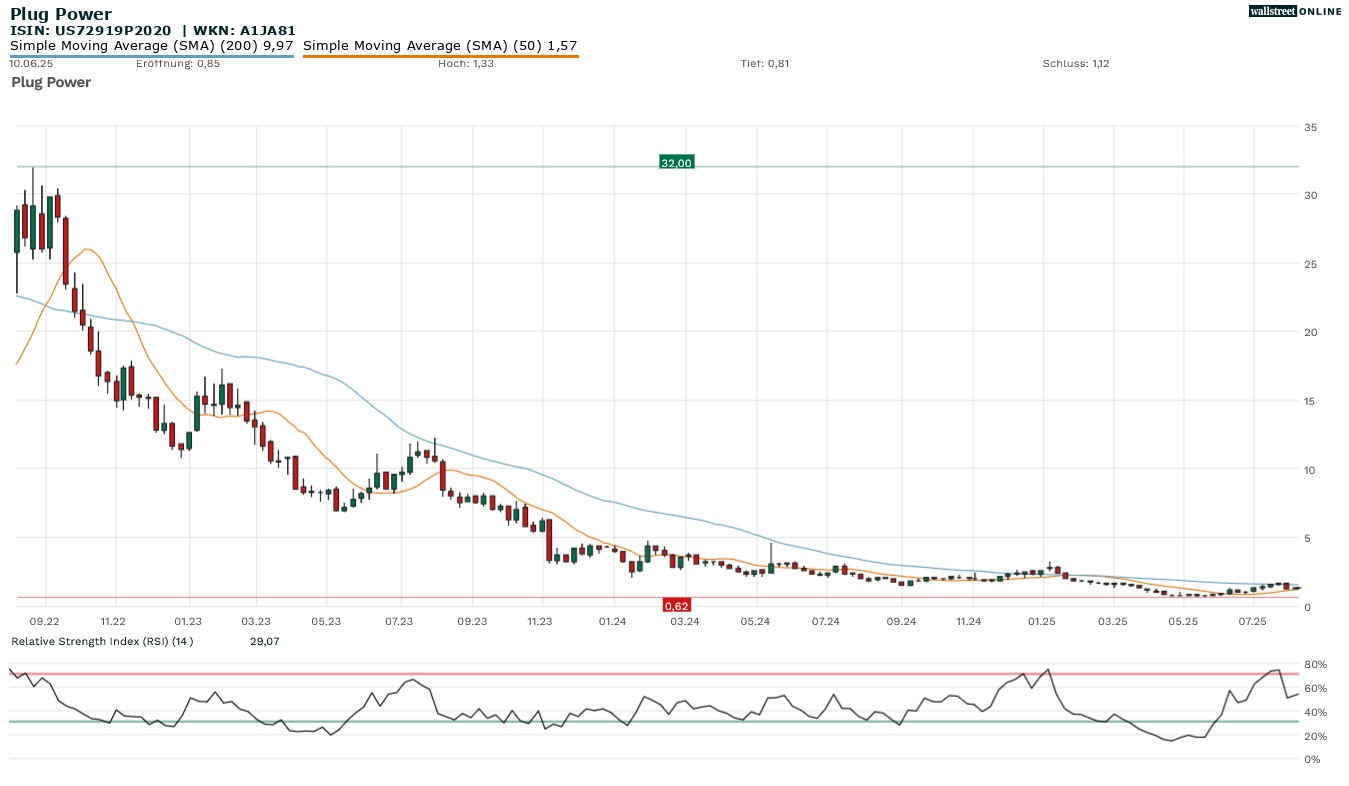Image resolution: width=1349 pixels, height=786 pixels.
Task: Click the 20 price axis label
Action: 1310,332
